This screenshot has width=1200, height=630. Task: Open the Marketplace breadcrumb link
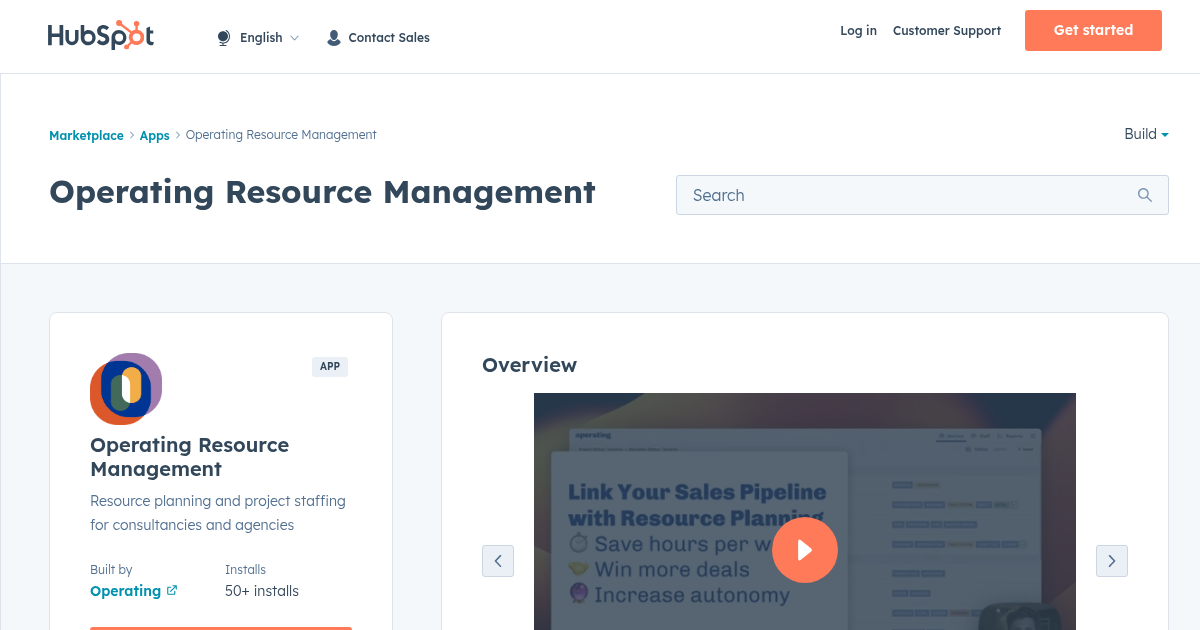[x=86, y=135]
